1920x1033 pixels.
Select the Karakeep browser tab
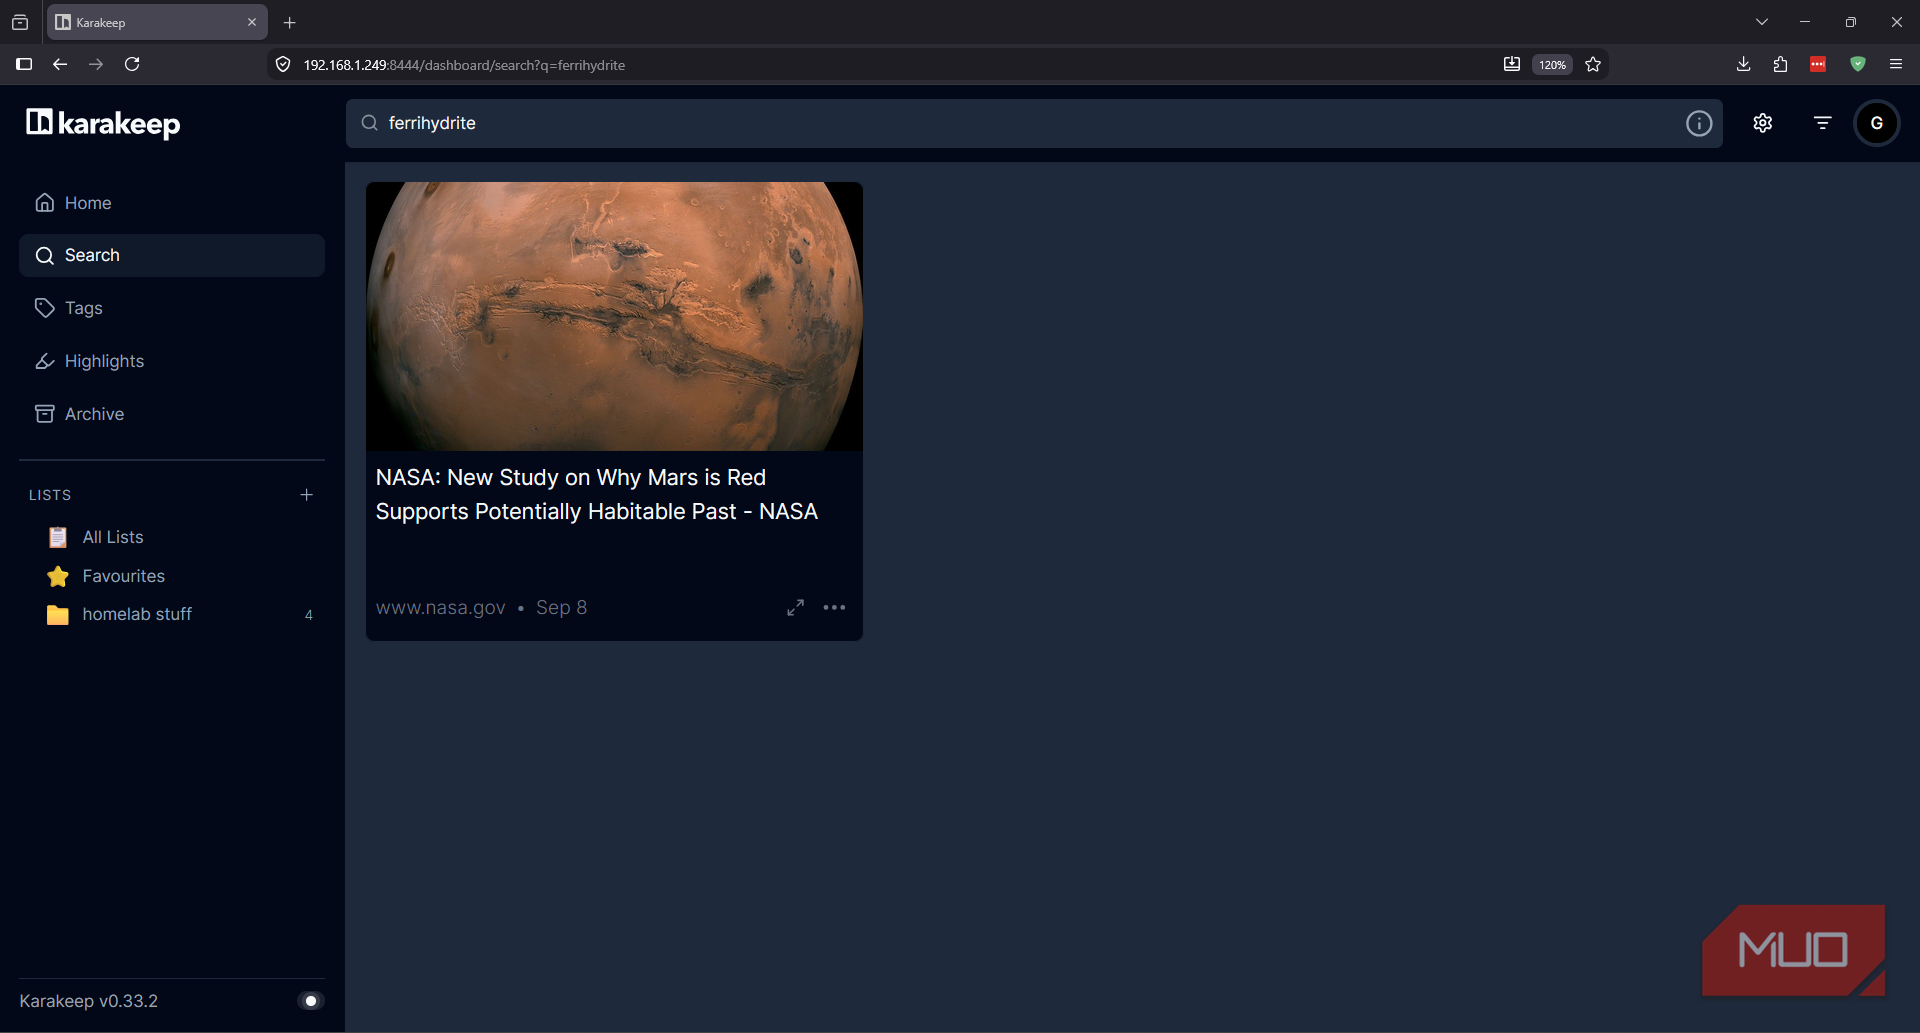[x=157, y=22]
